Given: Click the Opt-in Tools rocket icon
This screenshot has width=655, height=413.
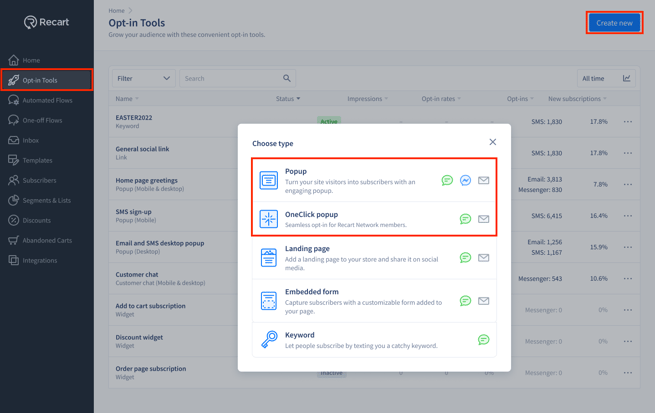Looking at the screenshot, I should point(13,80).
